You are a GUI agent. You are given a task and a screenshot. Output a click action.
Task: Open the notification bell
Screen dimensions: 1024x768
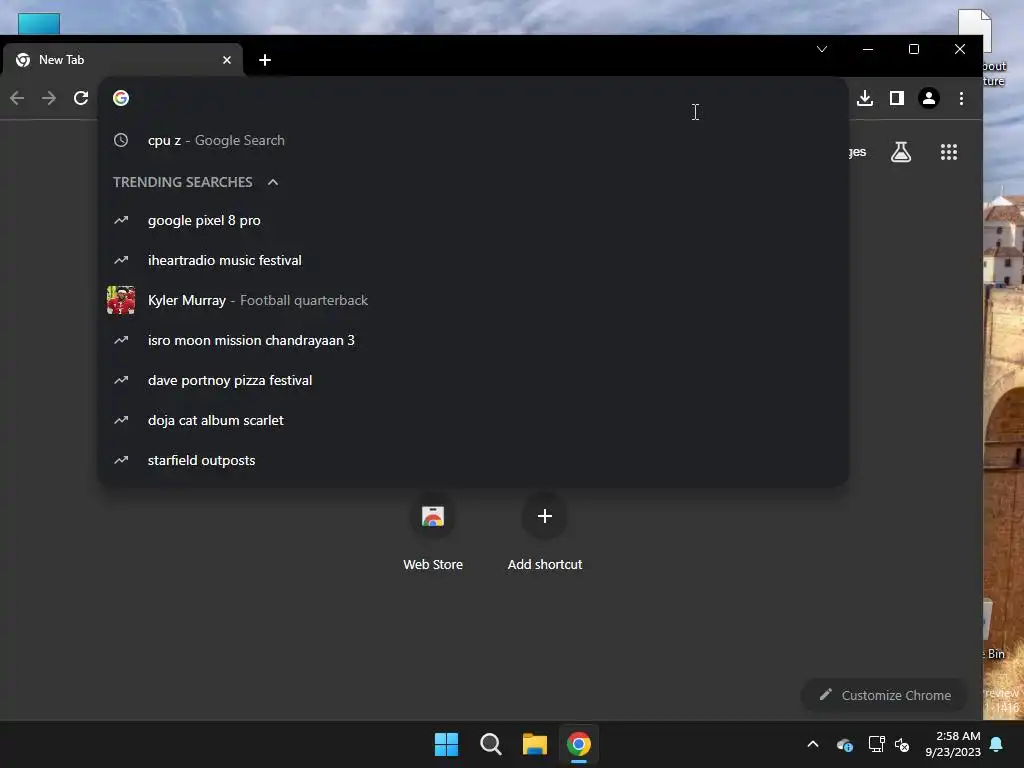pos(997,744)
